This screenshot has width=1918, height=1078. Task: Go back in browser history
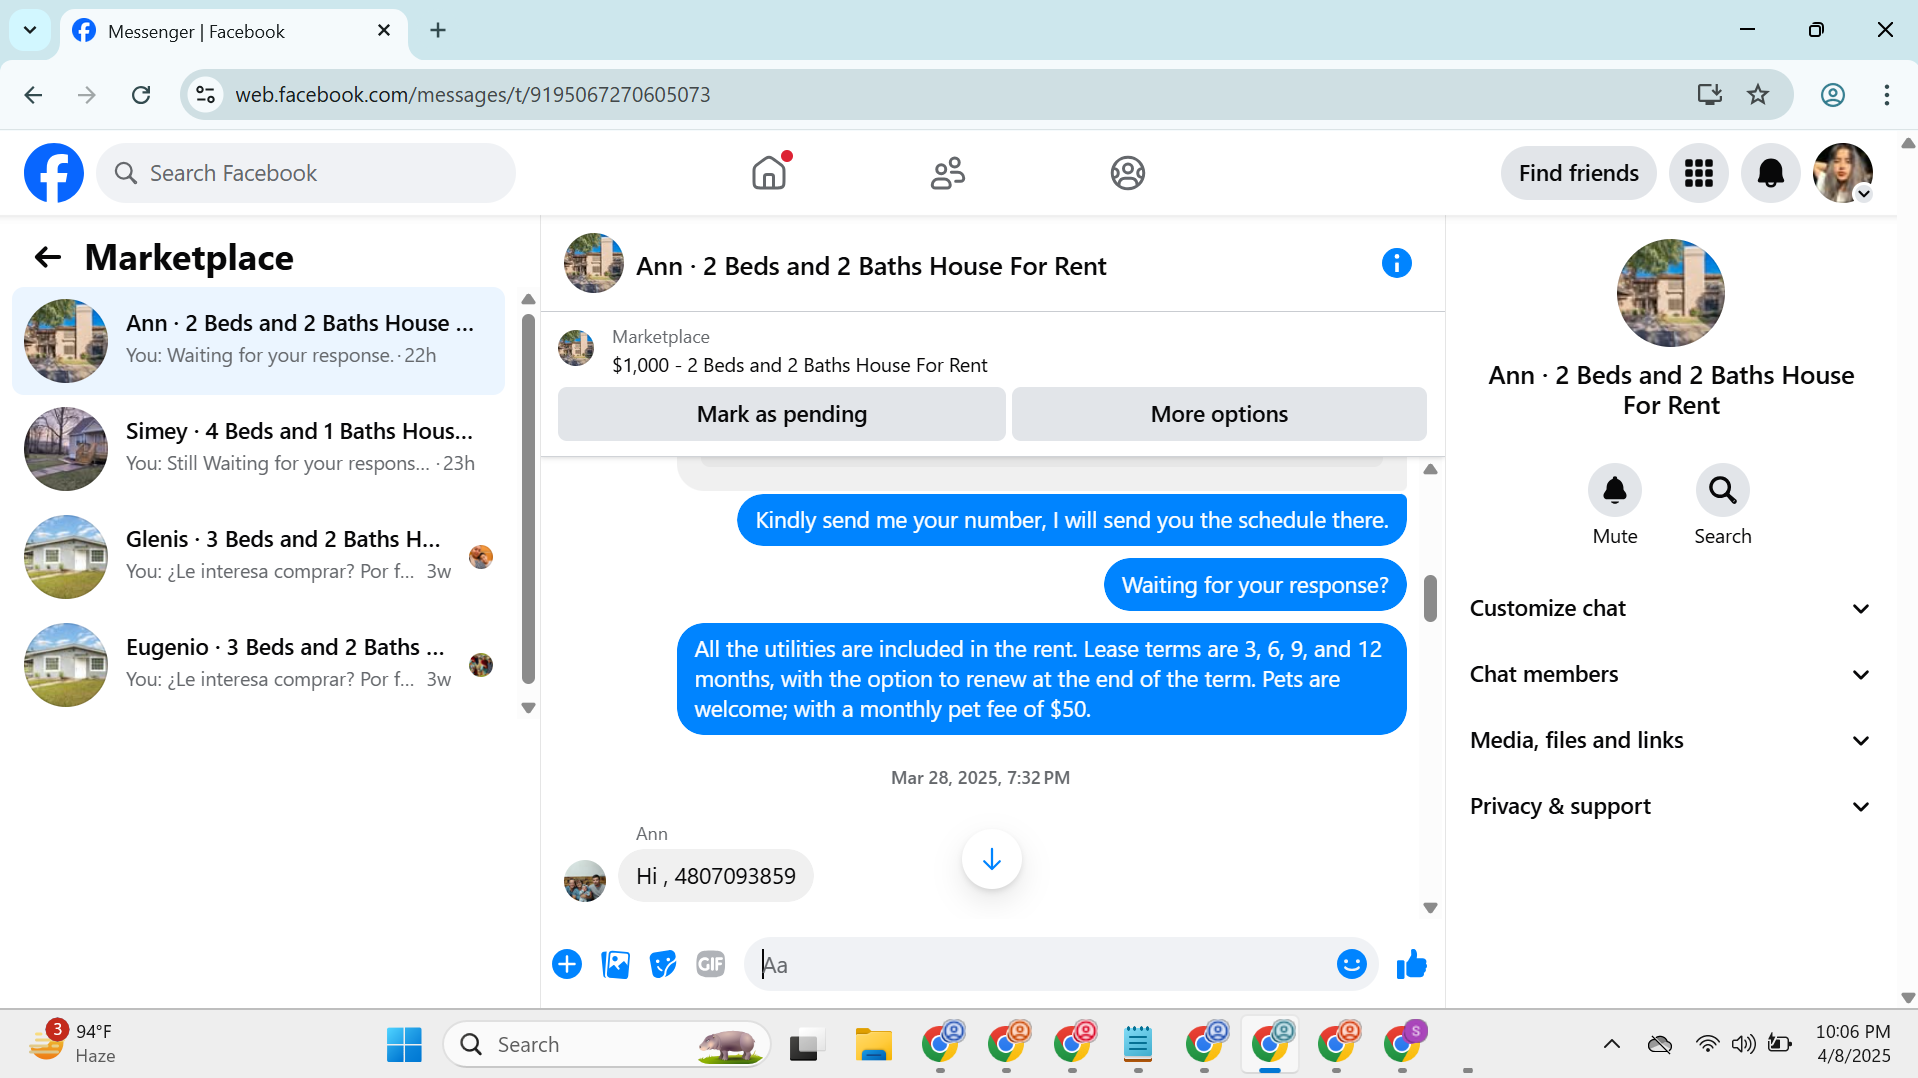tap(33, 94)
